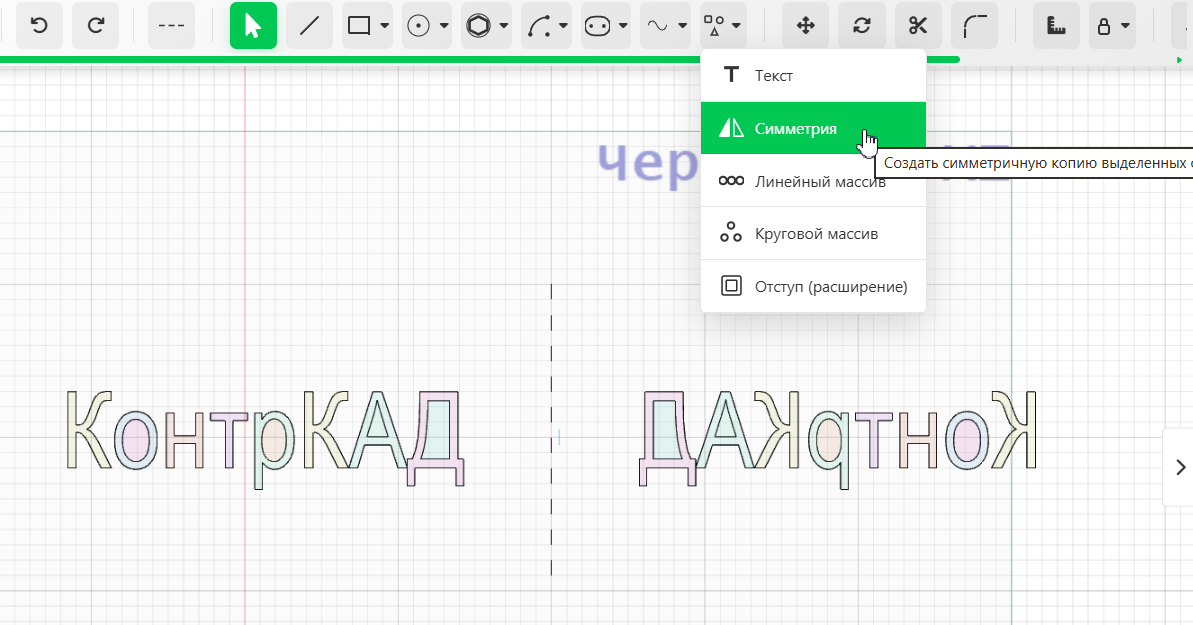The height and width of the screenshot is (625, 1193).
Task: Expand the Arc tool dropdown arrow
Action: click(x=563, y=26)
